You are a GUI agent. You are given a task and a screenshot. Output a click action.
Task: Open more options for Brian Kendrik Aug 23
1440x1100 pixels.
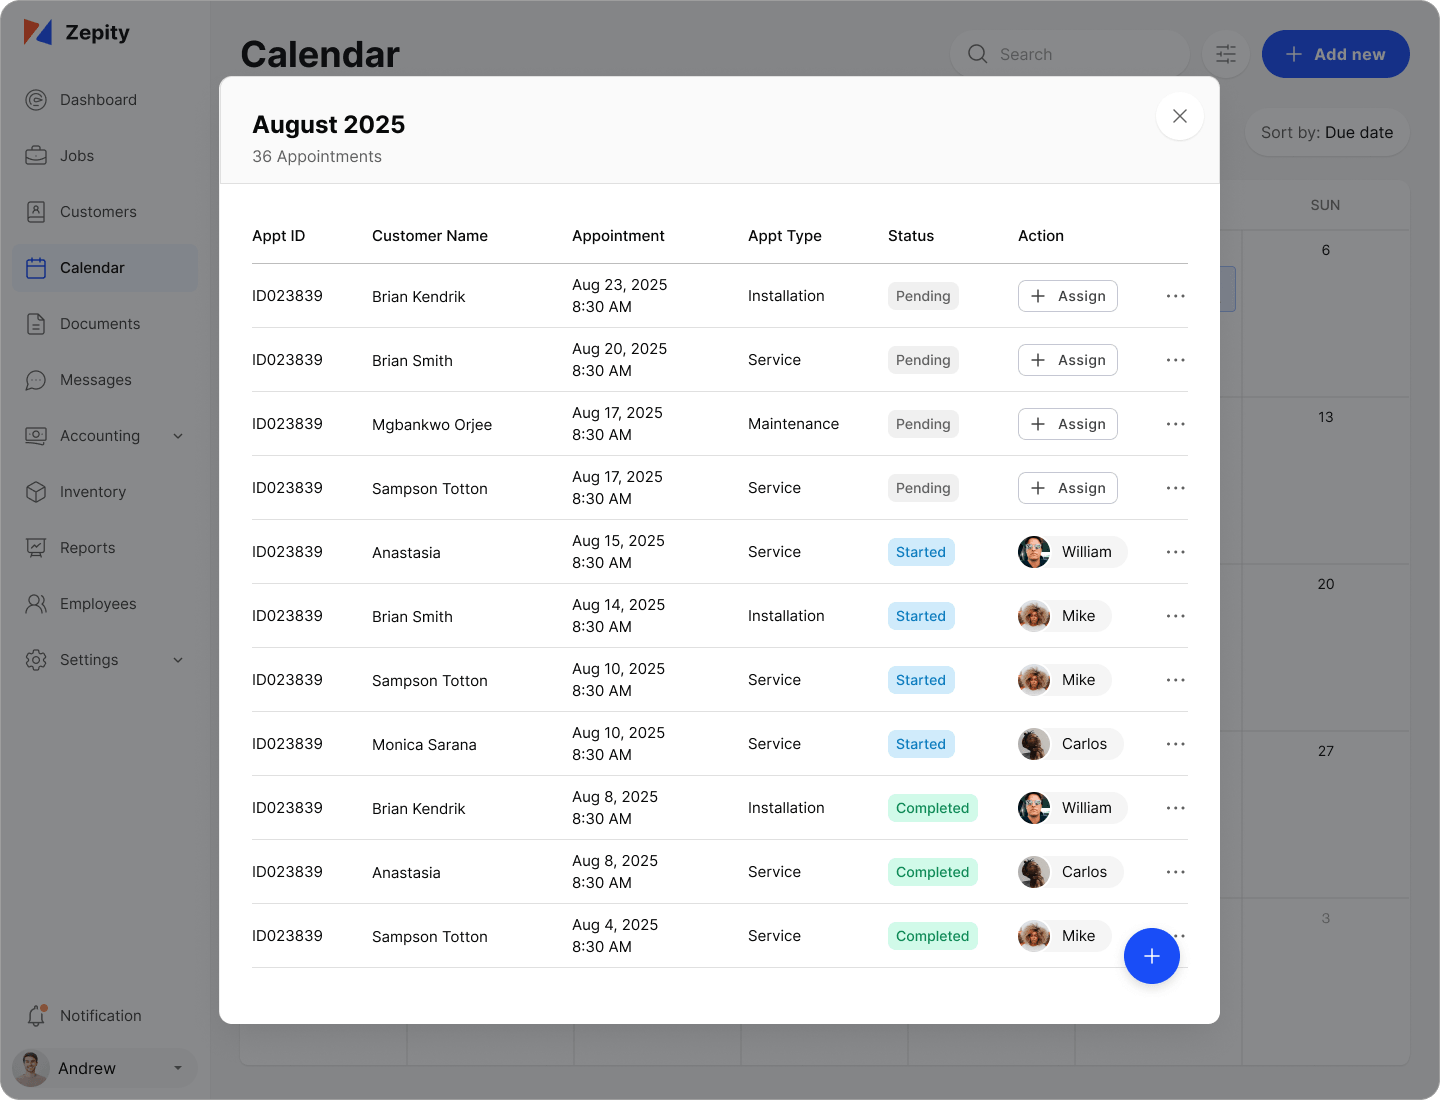[1175, 296]
